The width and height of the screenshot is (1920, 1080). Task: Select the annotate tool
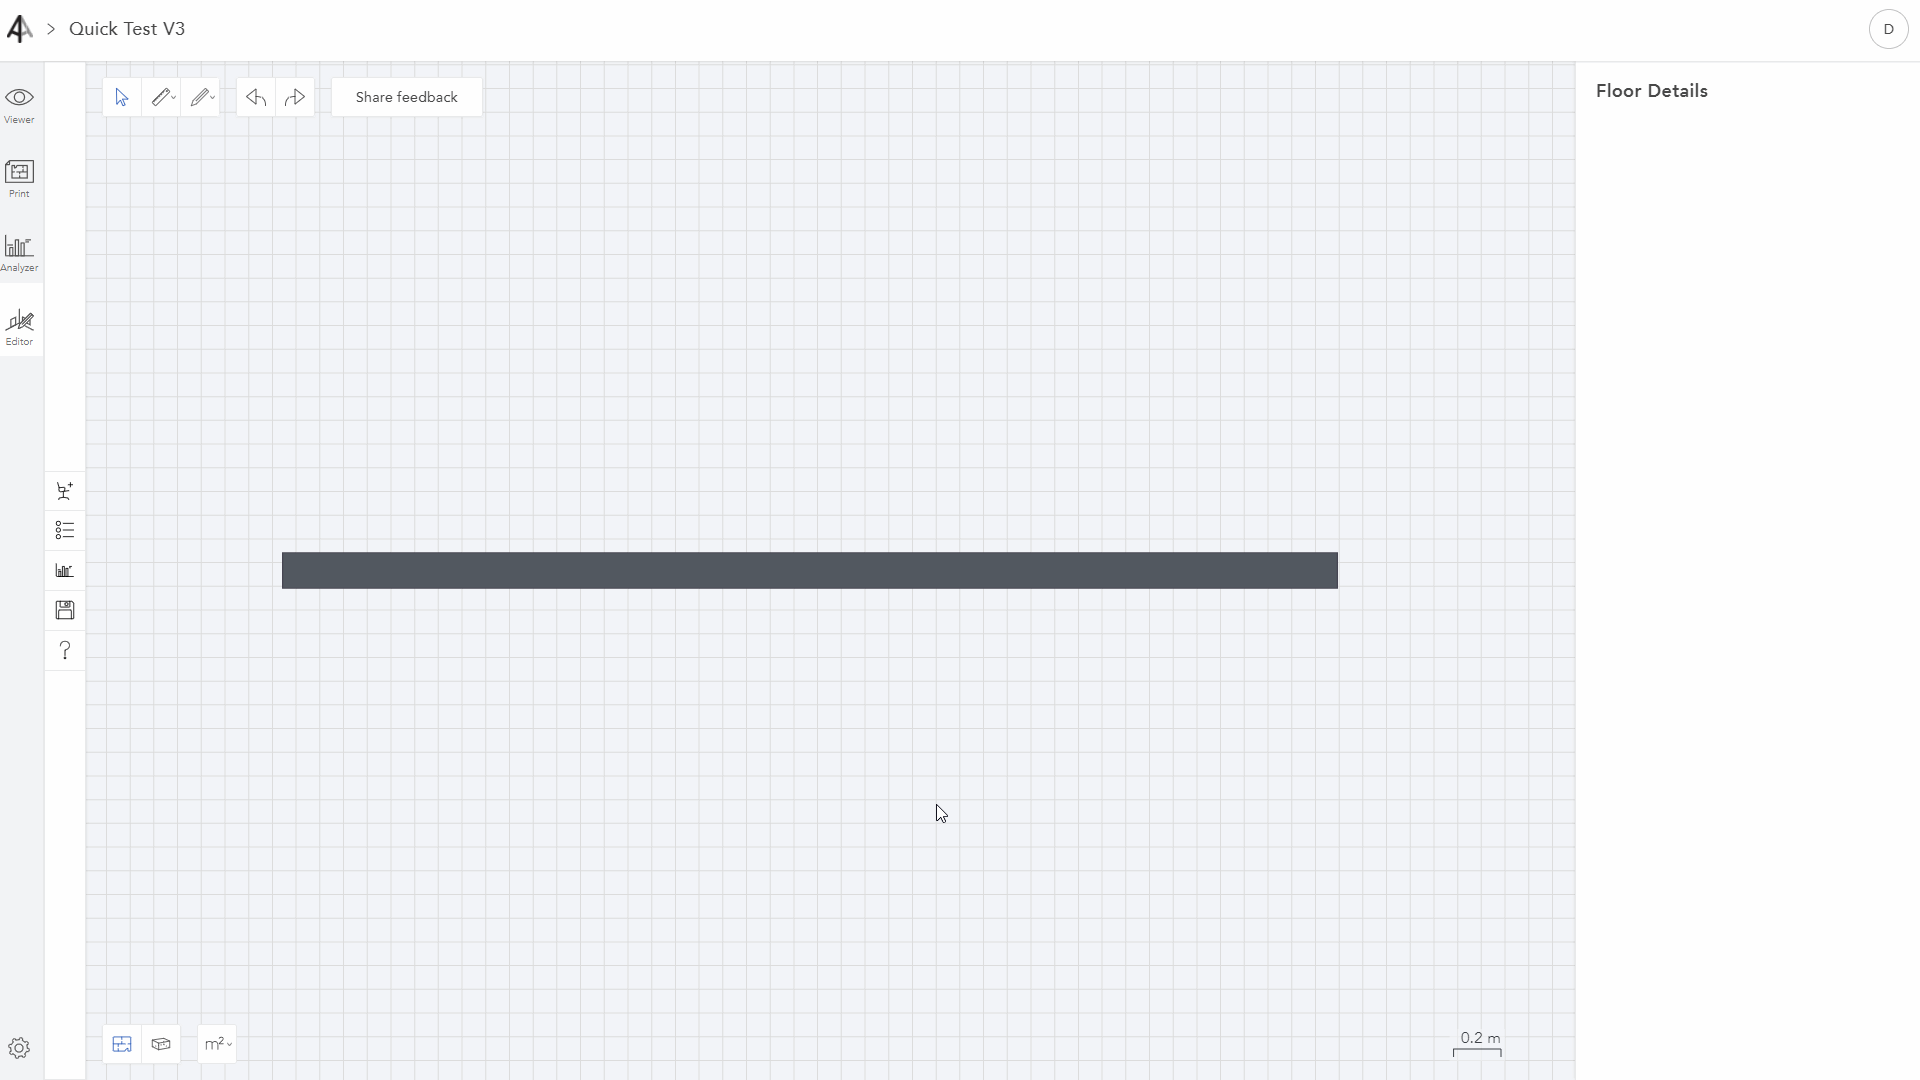204,96
